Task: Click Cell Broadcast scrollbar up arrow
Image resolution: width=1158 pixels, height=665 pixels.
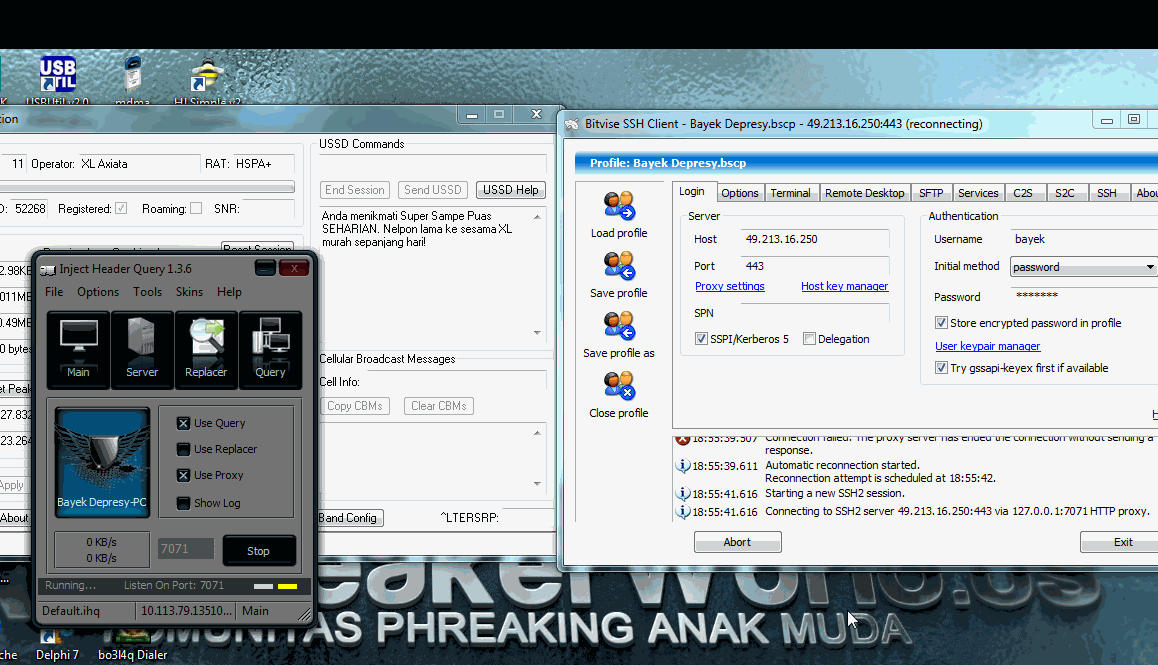Action: point(537,433)
